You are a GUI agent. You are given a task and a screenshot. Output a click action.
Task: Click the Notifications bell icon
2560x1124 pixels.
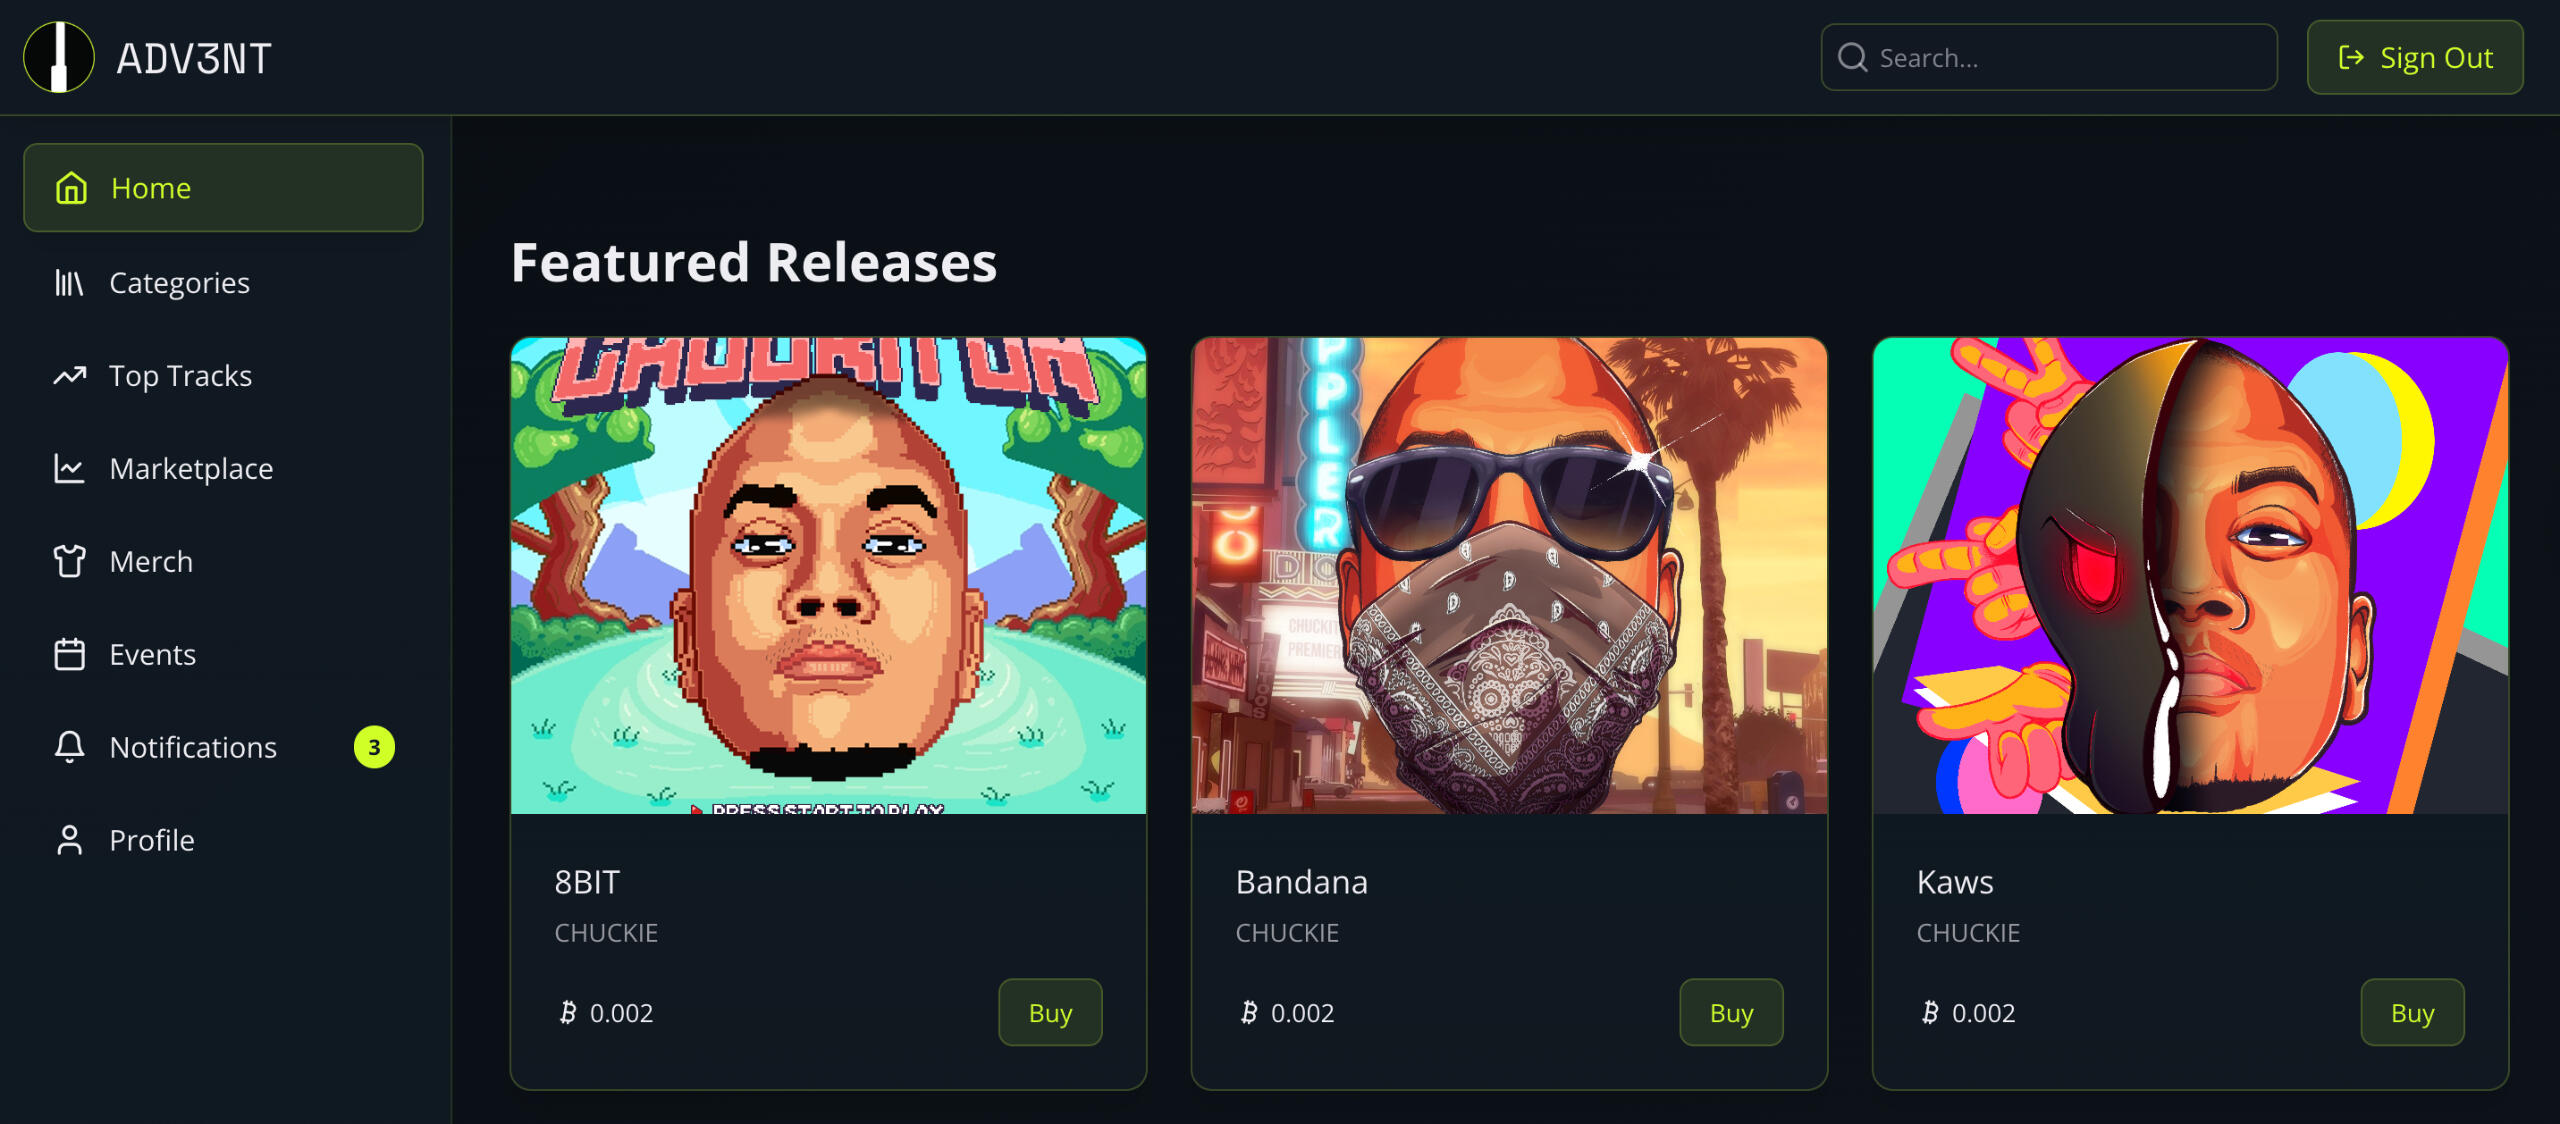tap(69, 747)
